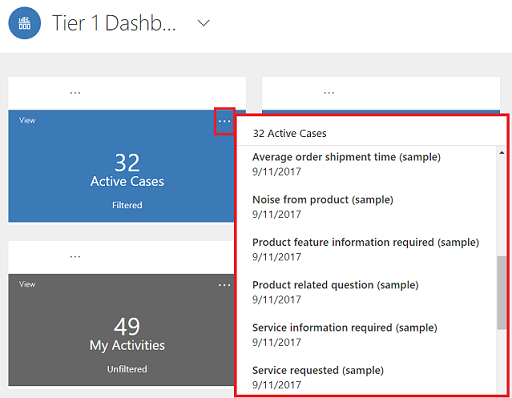The height and width of the screenshot is (398, 512).
Task: Open ellipsis menu above Active Cases tile
Action: 75,93
